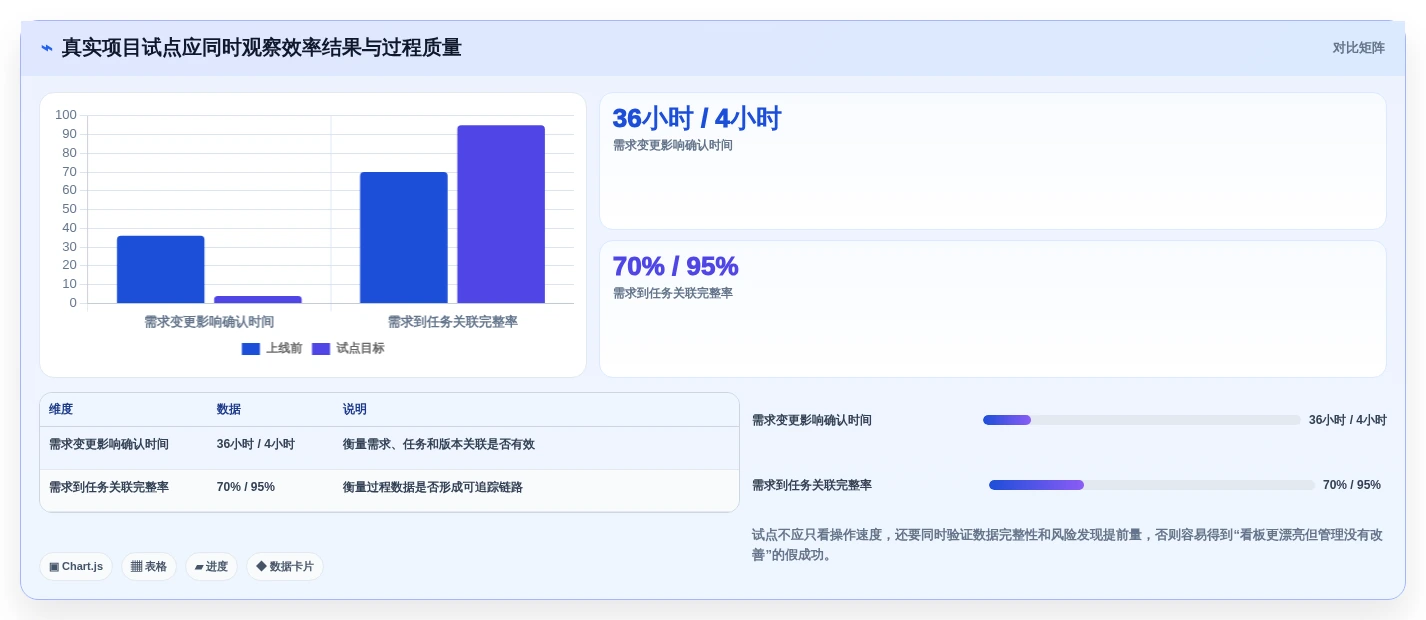Viewport: 1426px width, 620px height.
Task: Click the y-axis value 50
Action: [69, 209]
